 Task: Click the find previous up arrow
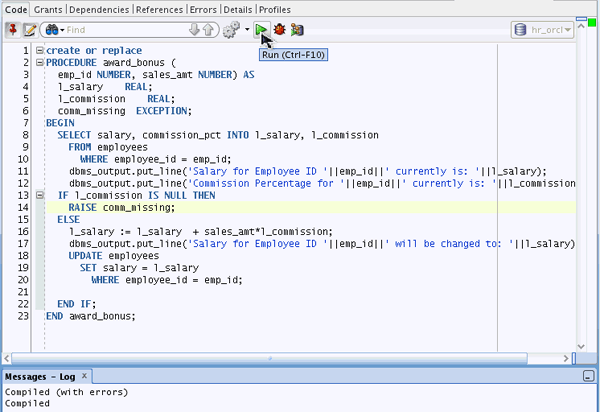(x=208, y=30)
